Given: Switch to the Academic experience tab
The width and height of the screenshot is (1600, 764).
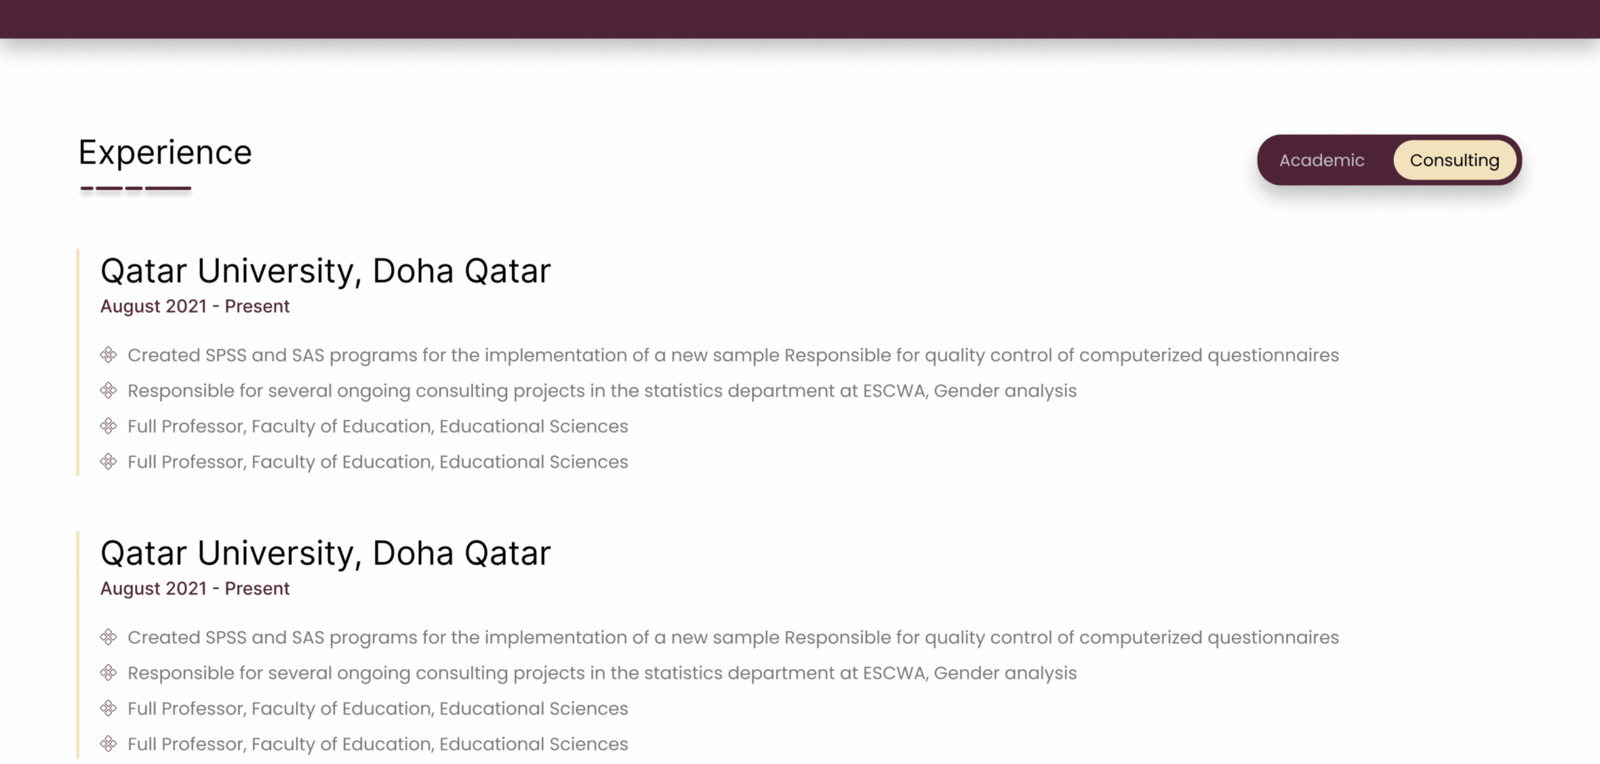Looking at the screenshot, I should pyautogui.click(x=1321, y=160).
